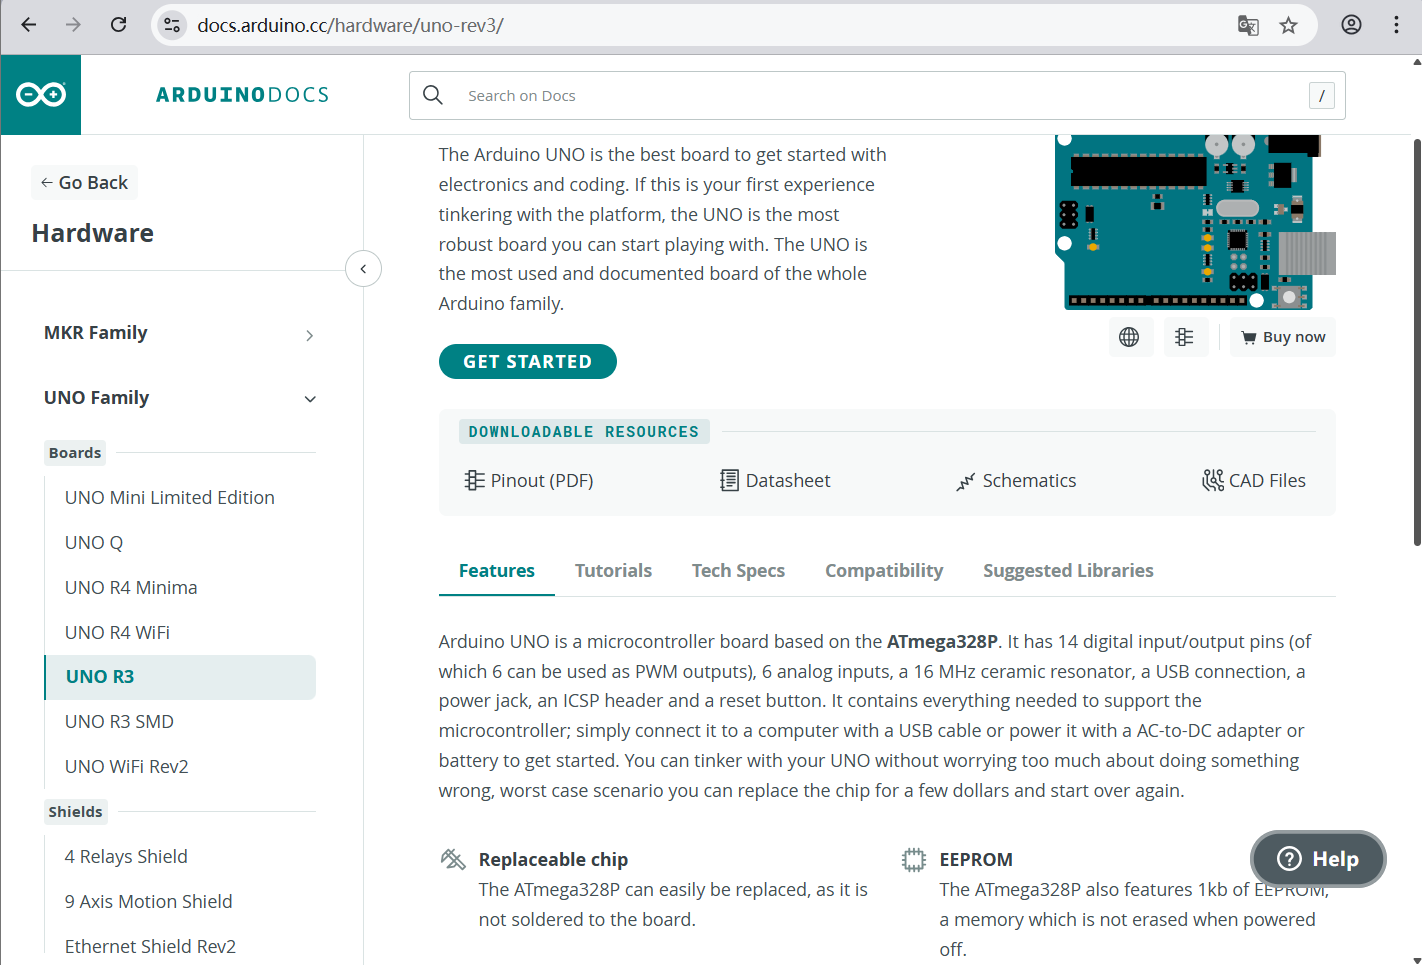This screenshot has width=1422, height=965.
Task: Open site information icon in address bar
Action: 172,25
